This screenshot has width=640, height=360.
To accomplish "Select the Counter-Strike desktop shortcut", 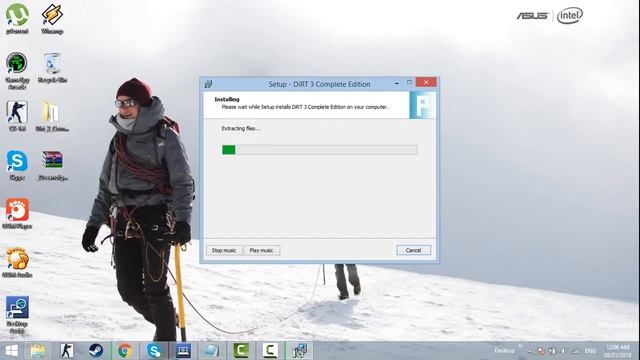I will pos(17,116).
